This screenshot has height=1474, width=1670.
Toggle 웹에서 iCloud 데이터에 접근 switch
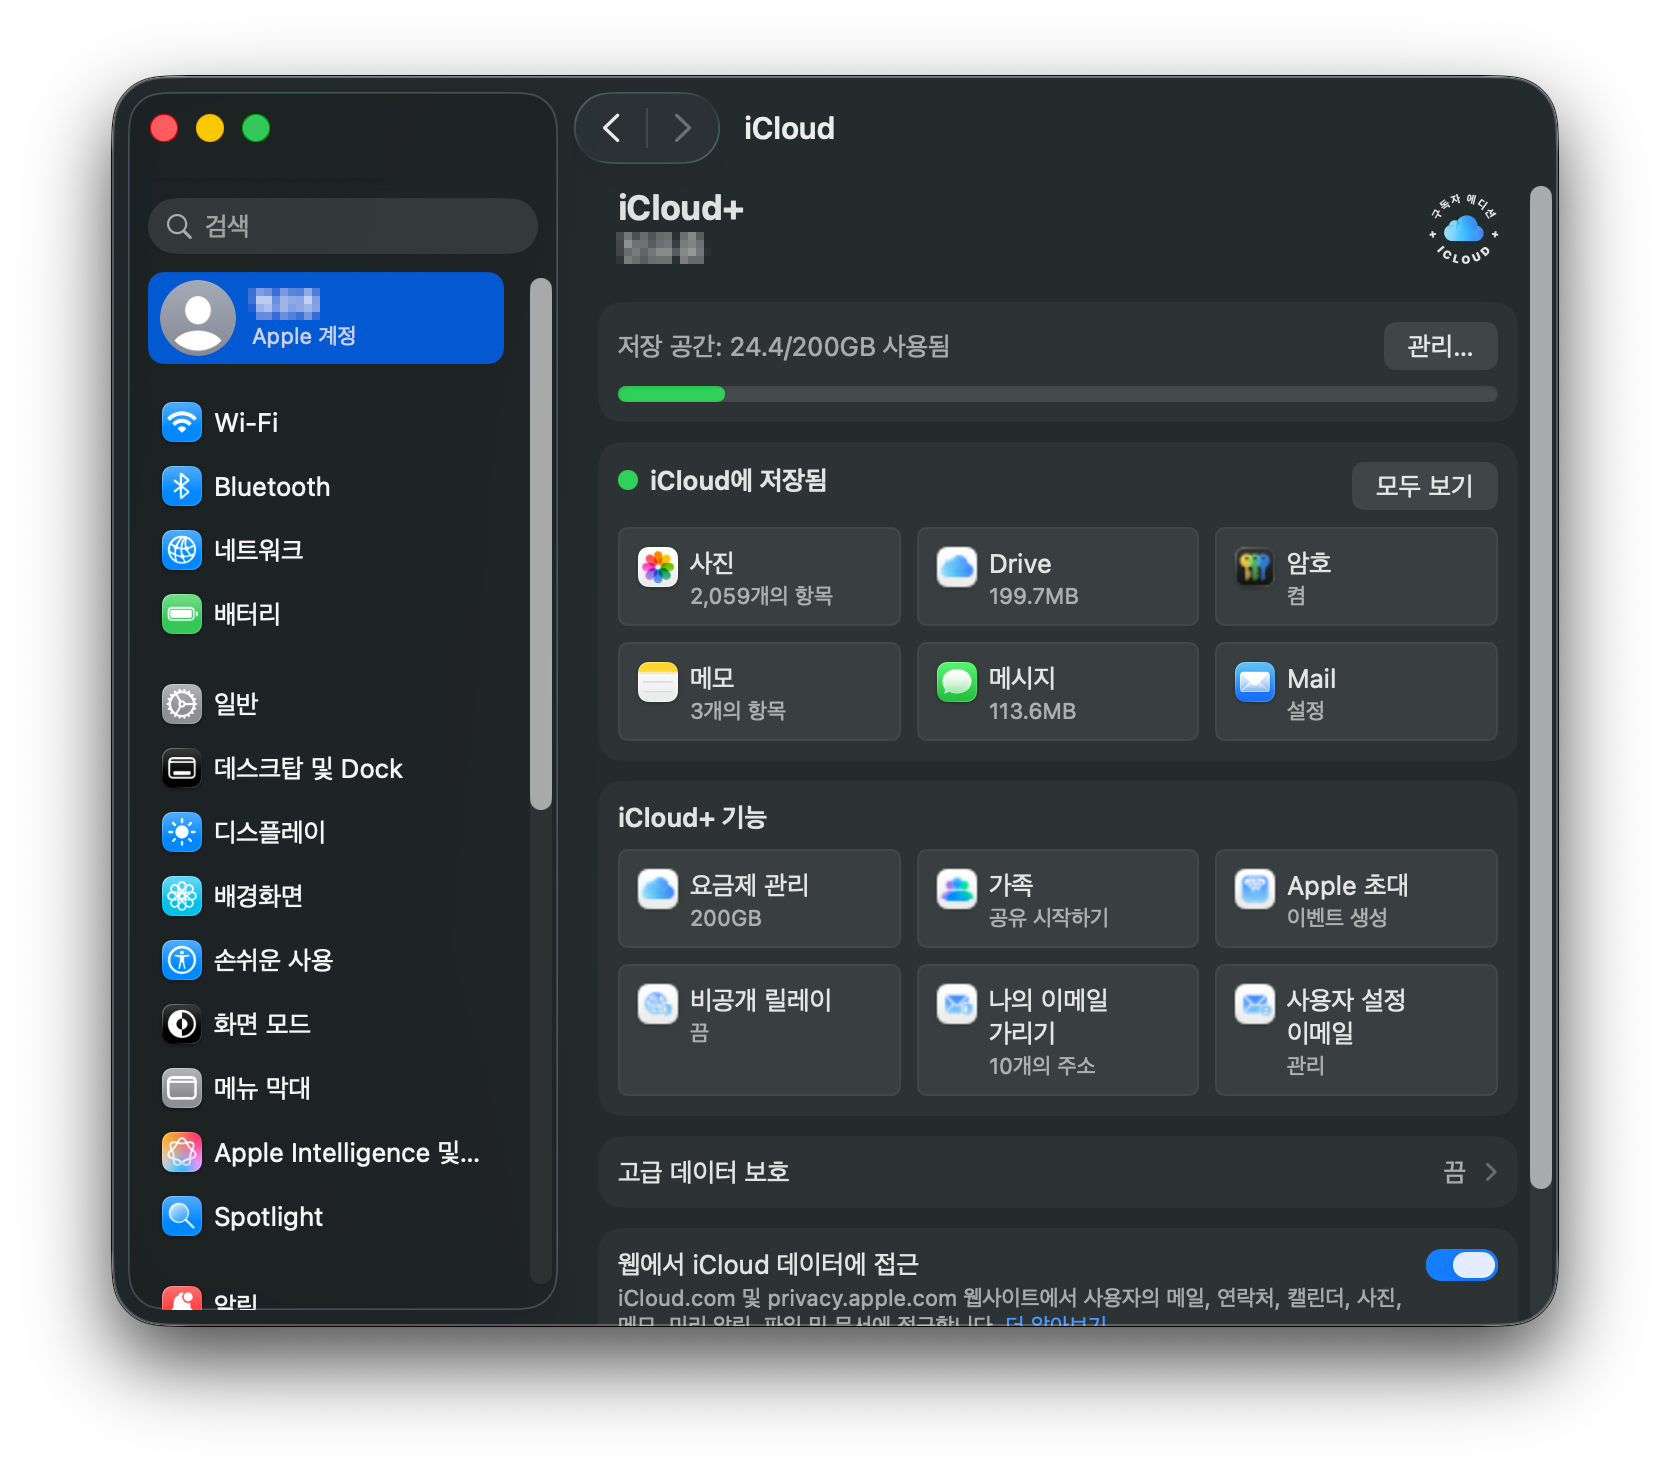[x=1462, y=1265]
